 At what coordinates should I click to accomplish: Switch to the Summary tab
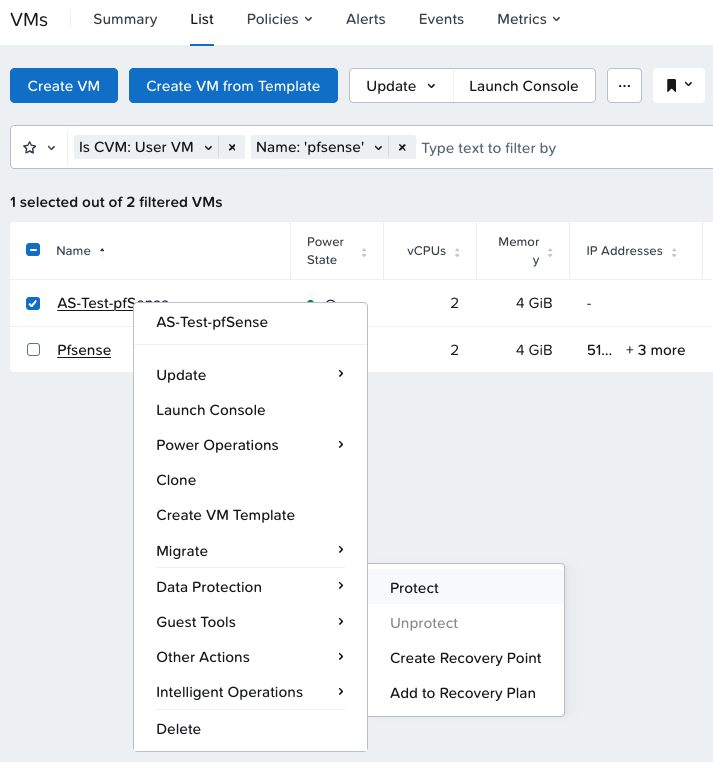pyautogui.click(x=125, y=19)
